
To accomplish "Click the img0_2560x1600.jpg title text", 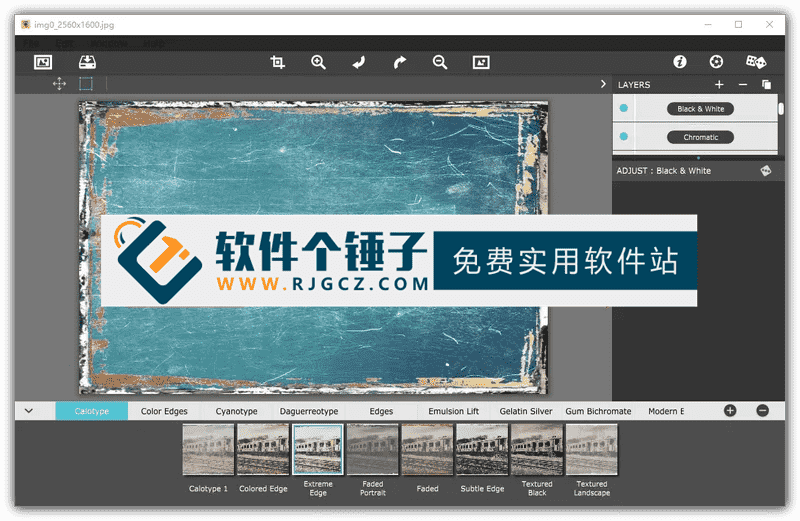I will 74,24.
